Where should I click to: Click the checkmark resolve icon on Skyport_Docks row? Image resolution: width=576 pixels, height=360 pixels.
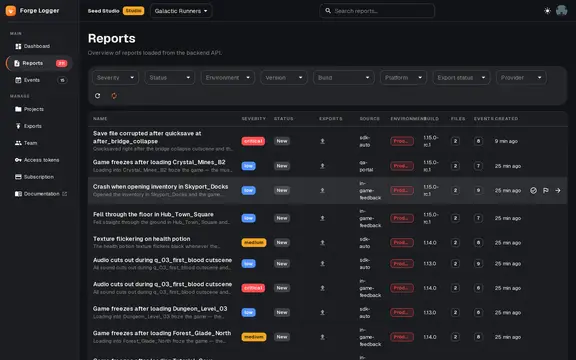533,190
